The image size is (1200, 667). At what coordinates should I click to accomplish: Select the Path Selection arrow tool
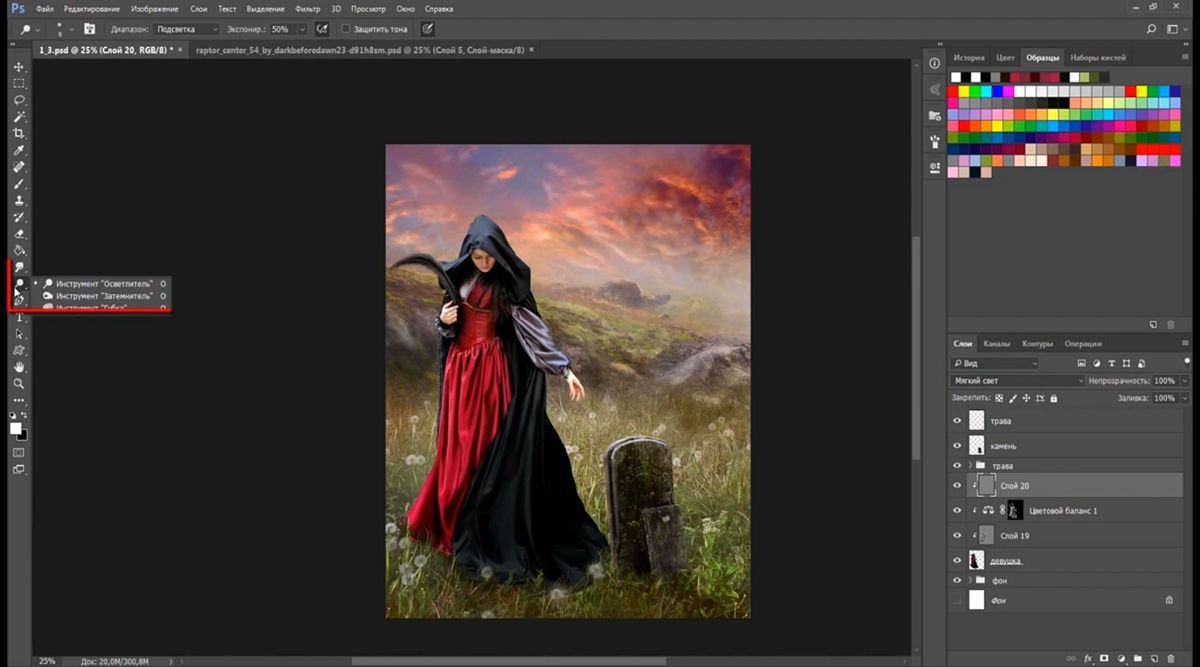[x=19, y=334]
